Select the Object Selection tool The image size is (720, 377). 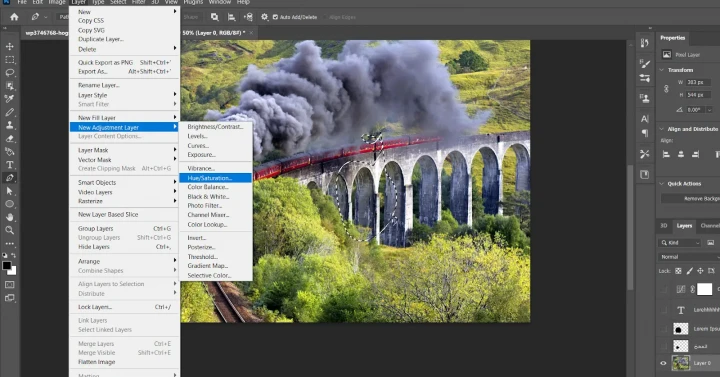(10, 86)
